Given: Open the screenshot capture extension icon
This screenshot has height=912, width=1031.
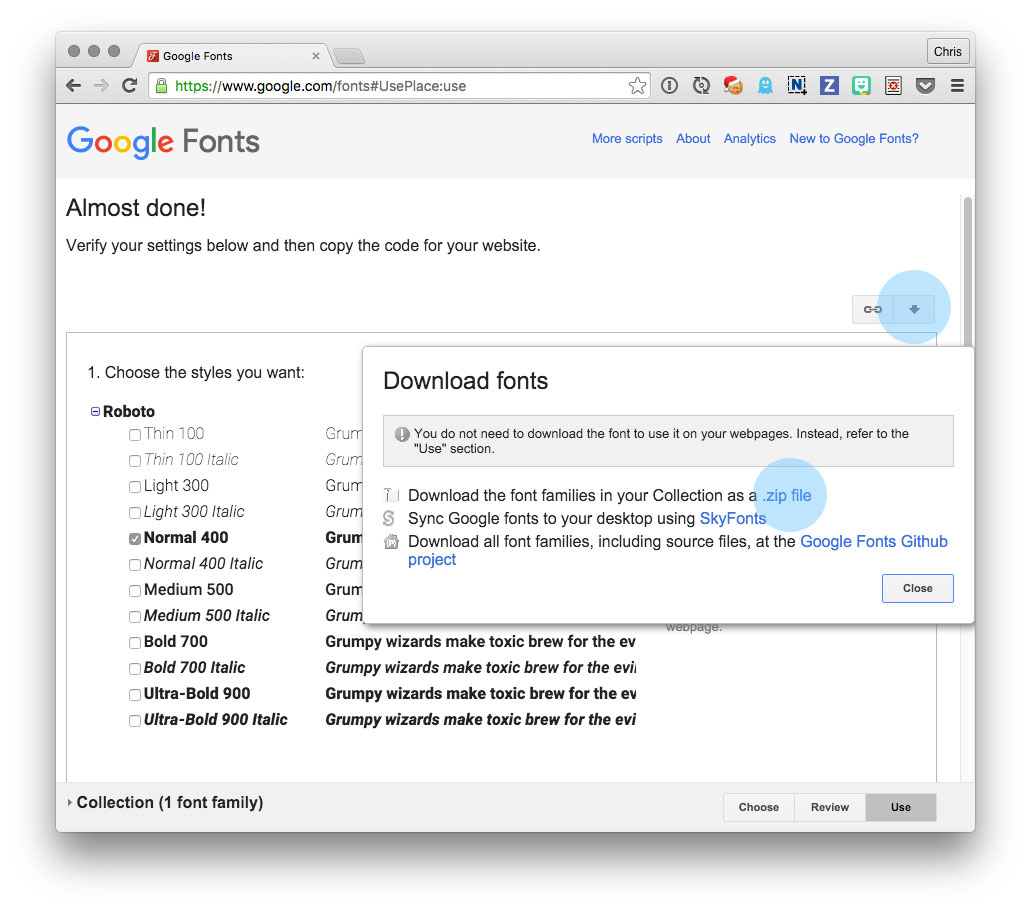Looking at the screenshot, I should tap(798, 86).
